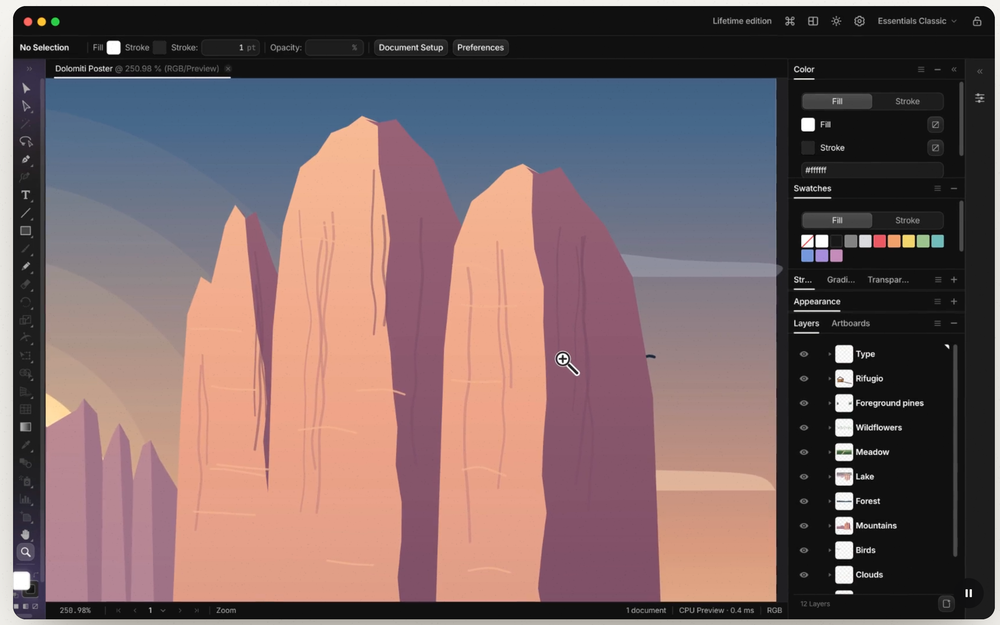Toggle the light/dark theme sun icon
1000x625 pixels.
coord(836,21)
